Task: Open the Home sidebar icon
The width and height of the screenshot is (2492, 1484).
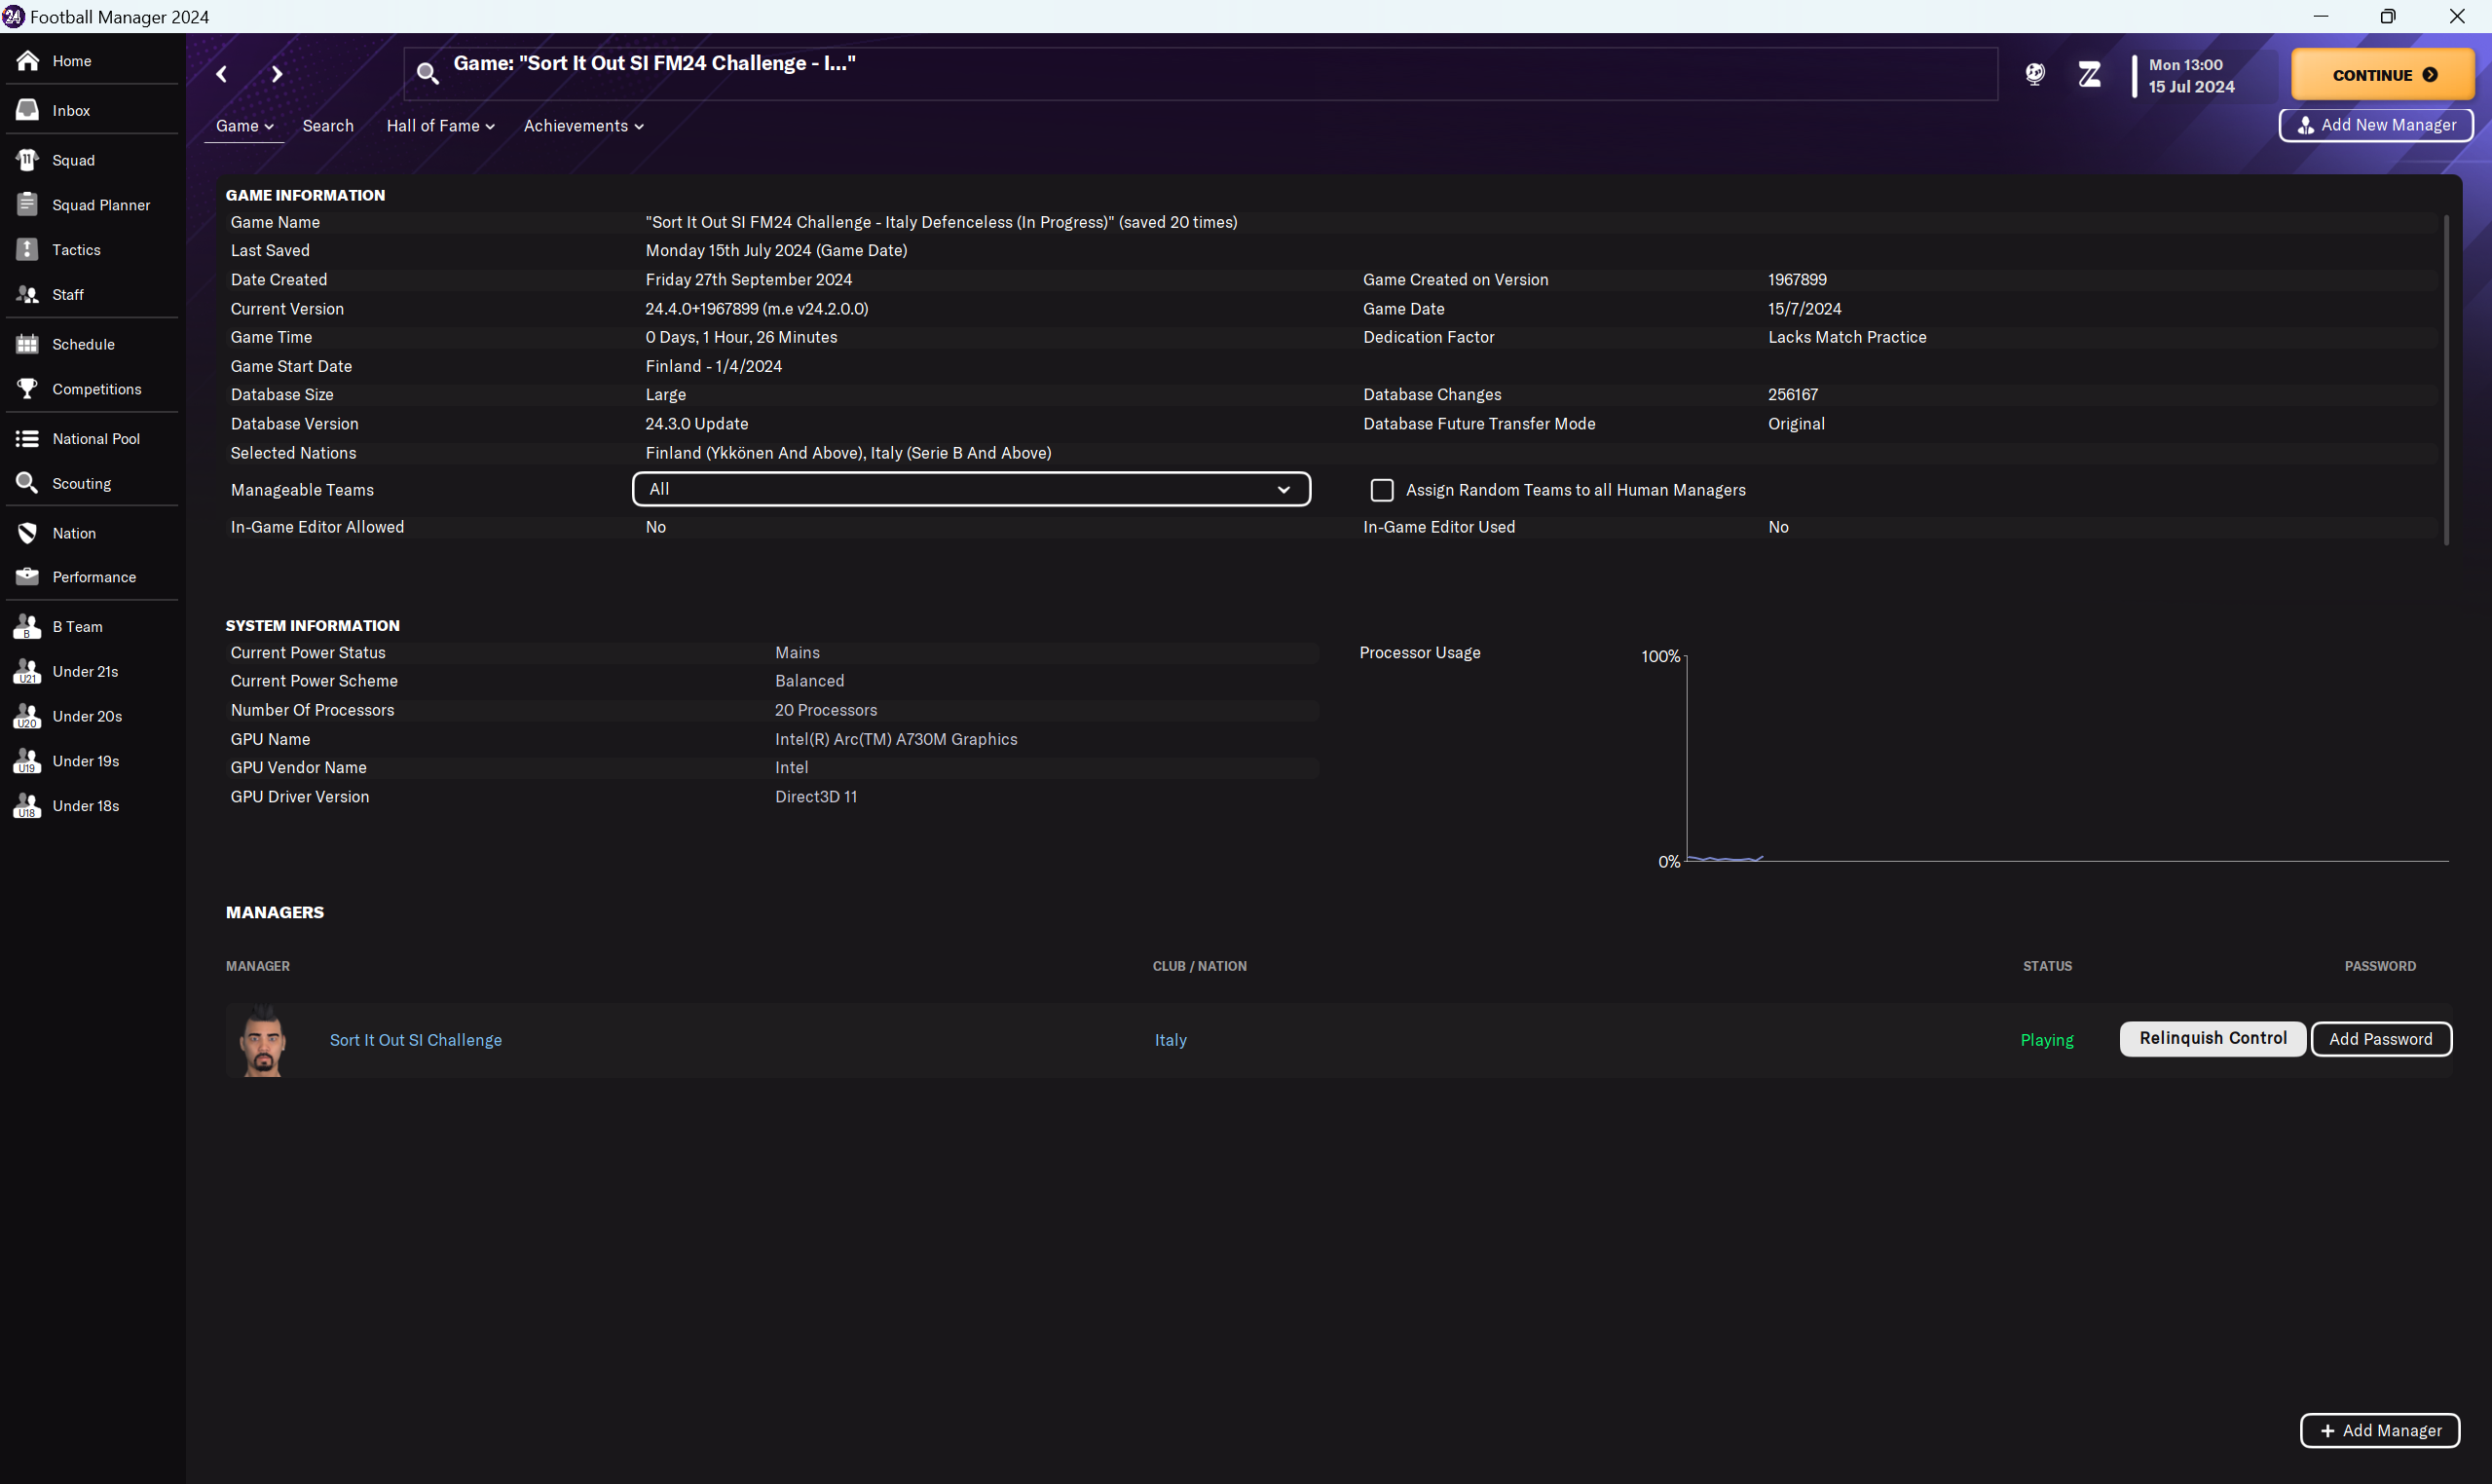Action: pos(27,61)
